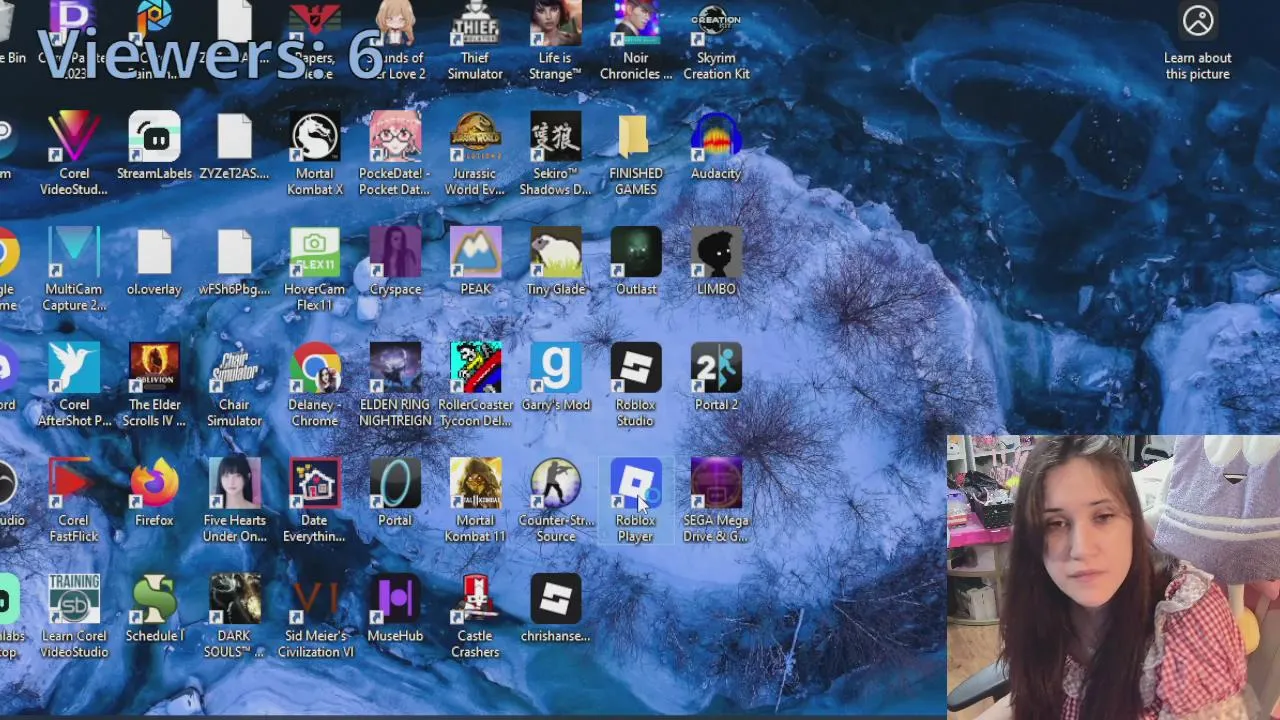Viewport: 1280px width, 720px height.
Task: Open PockeDate! Pocket Dating icon
Action: [x=395, y=154]
